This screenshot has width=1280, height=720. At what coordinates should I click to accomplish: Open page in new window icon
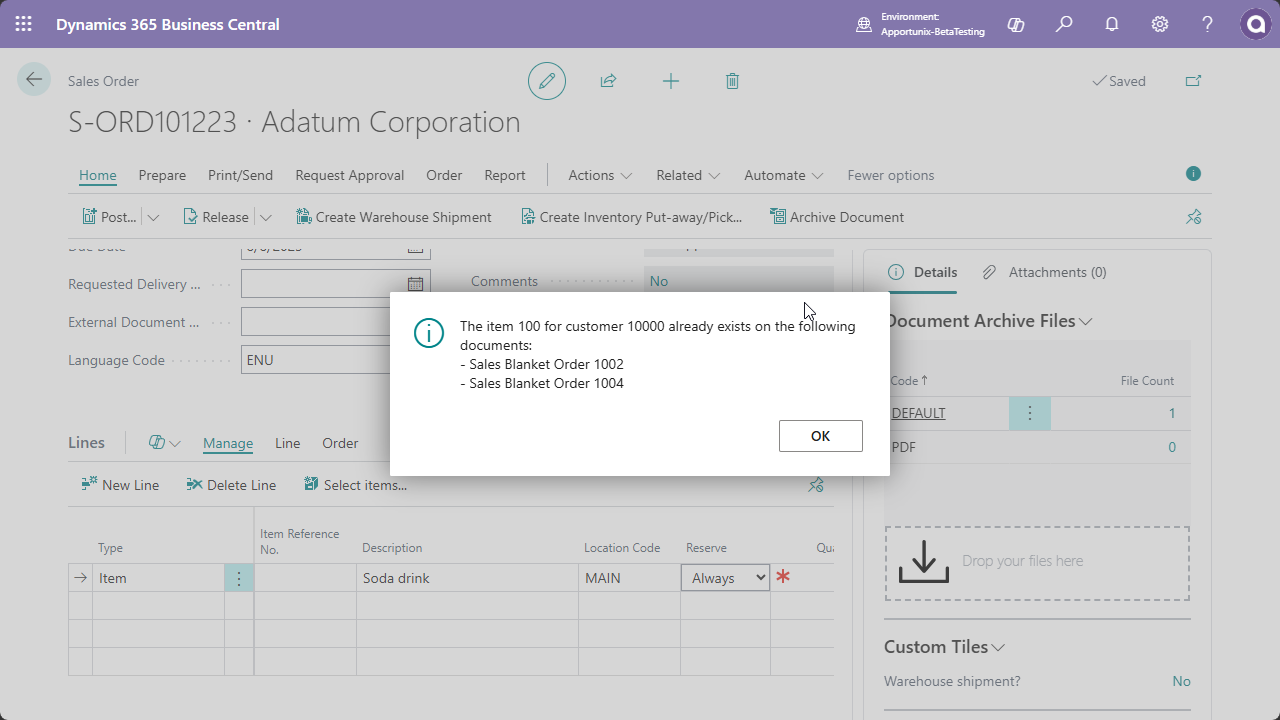(x=1193, y=81)
